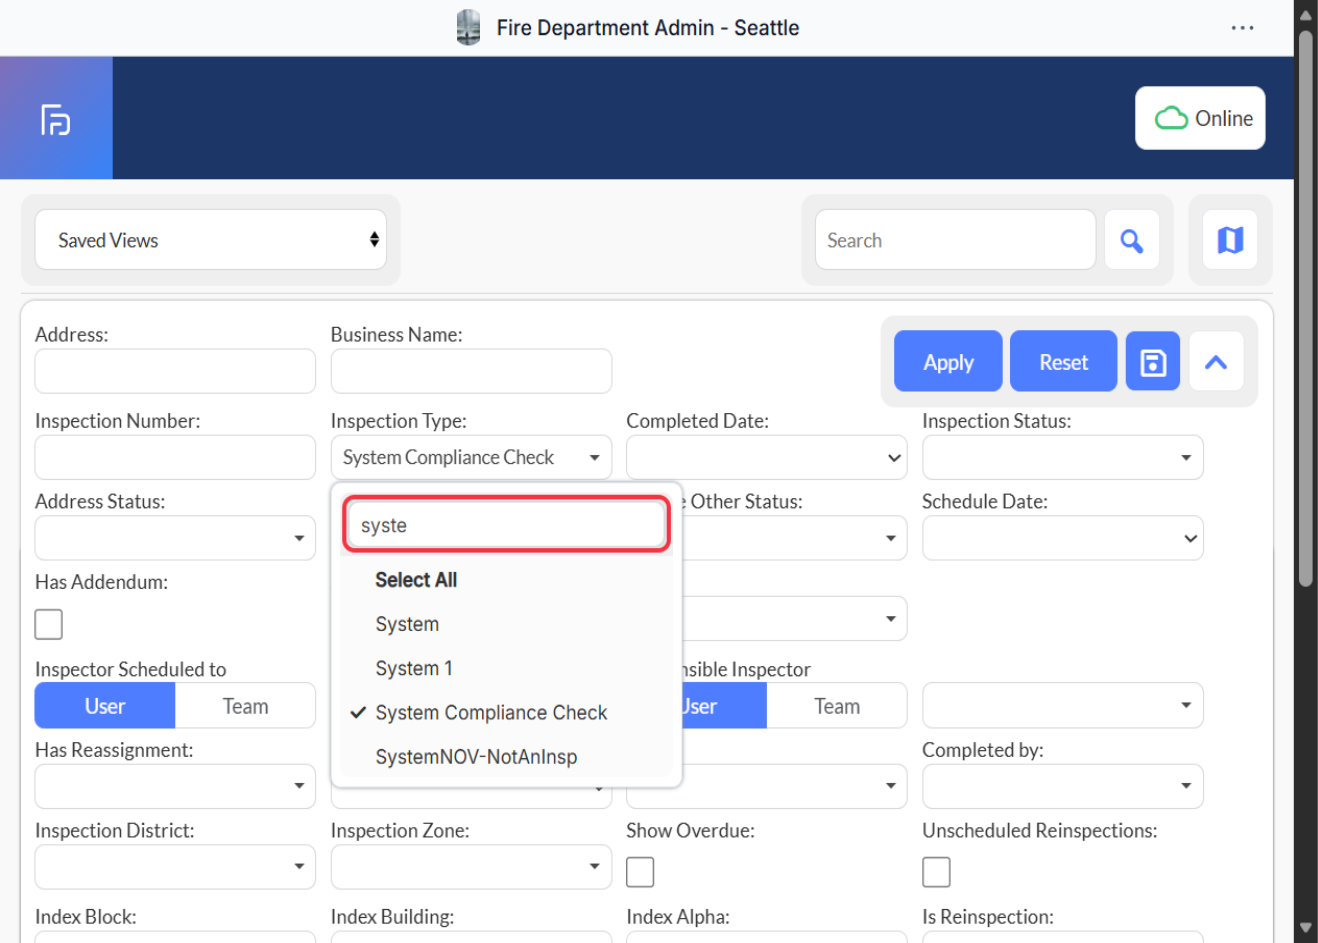Click the Address input field
The image size is (1318, 943).
coord(175,372)
